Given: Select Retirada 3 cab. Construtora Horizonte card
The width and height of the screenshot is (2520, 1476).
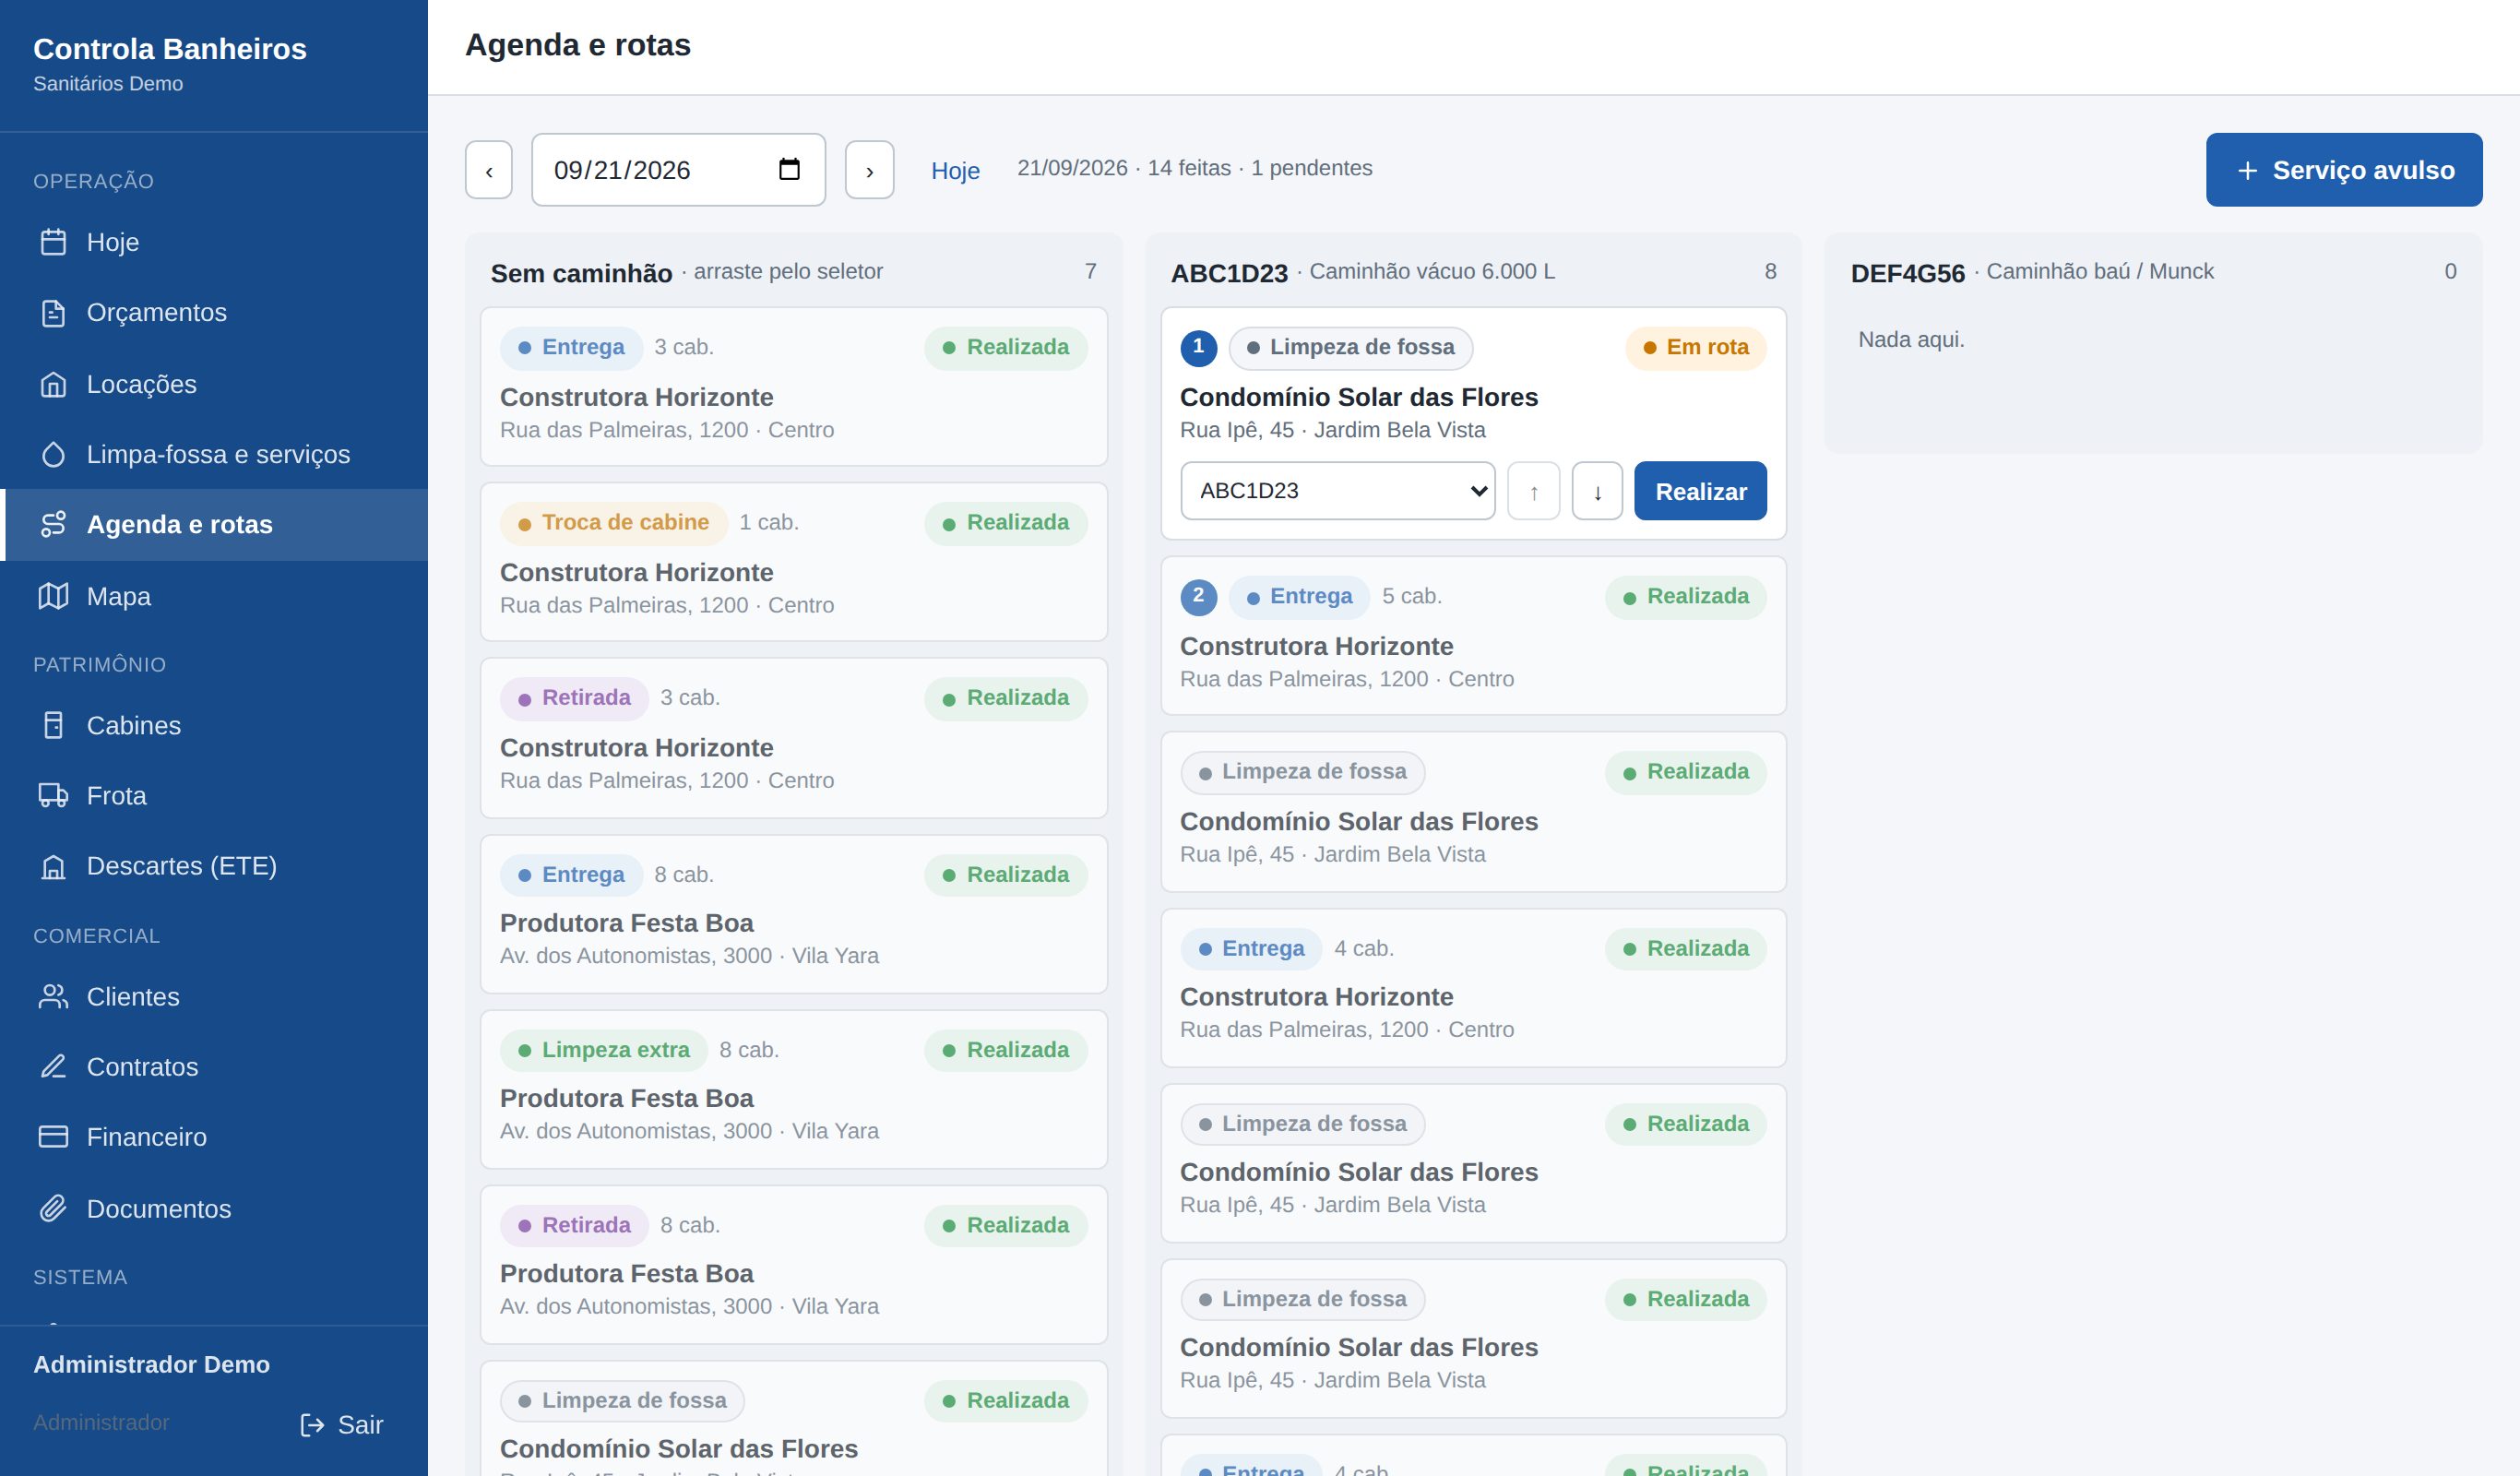Looking at the screenshot, I should pyautogui.click(x=793, y=738).
